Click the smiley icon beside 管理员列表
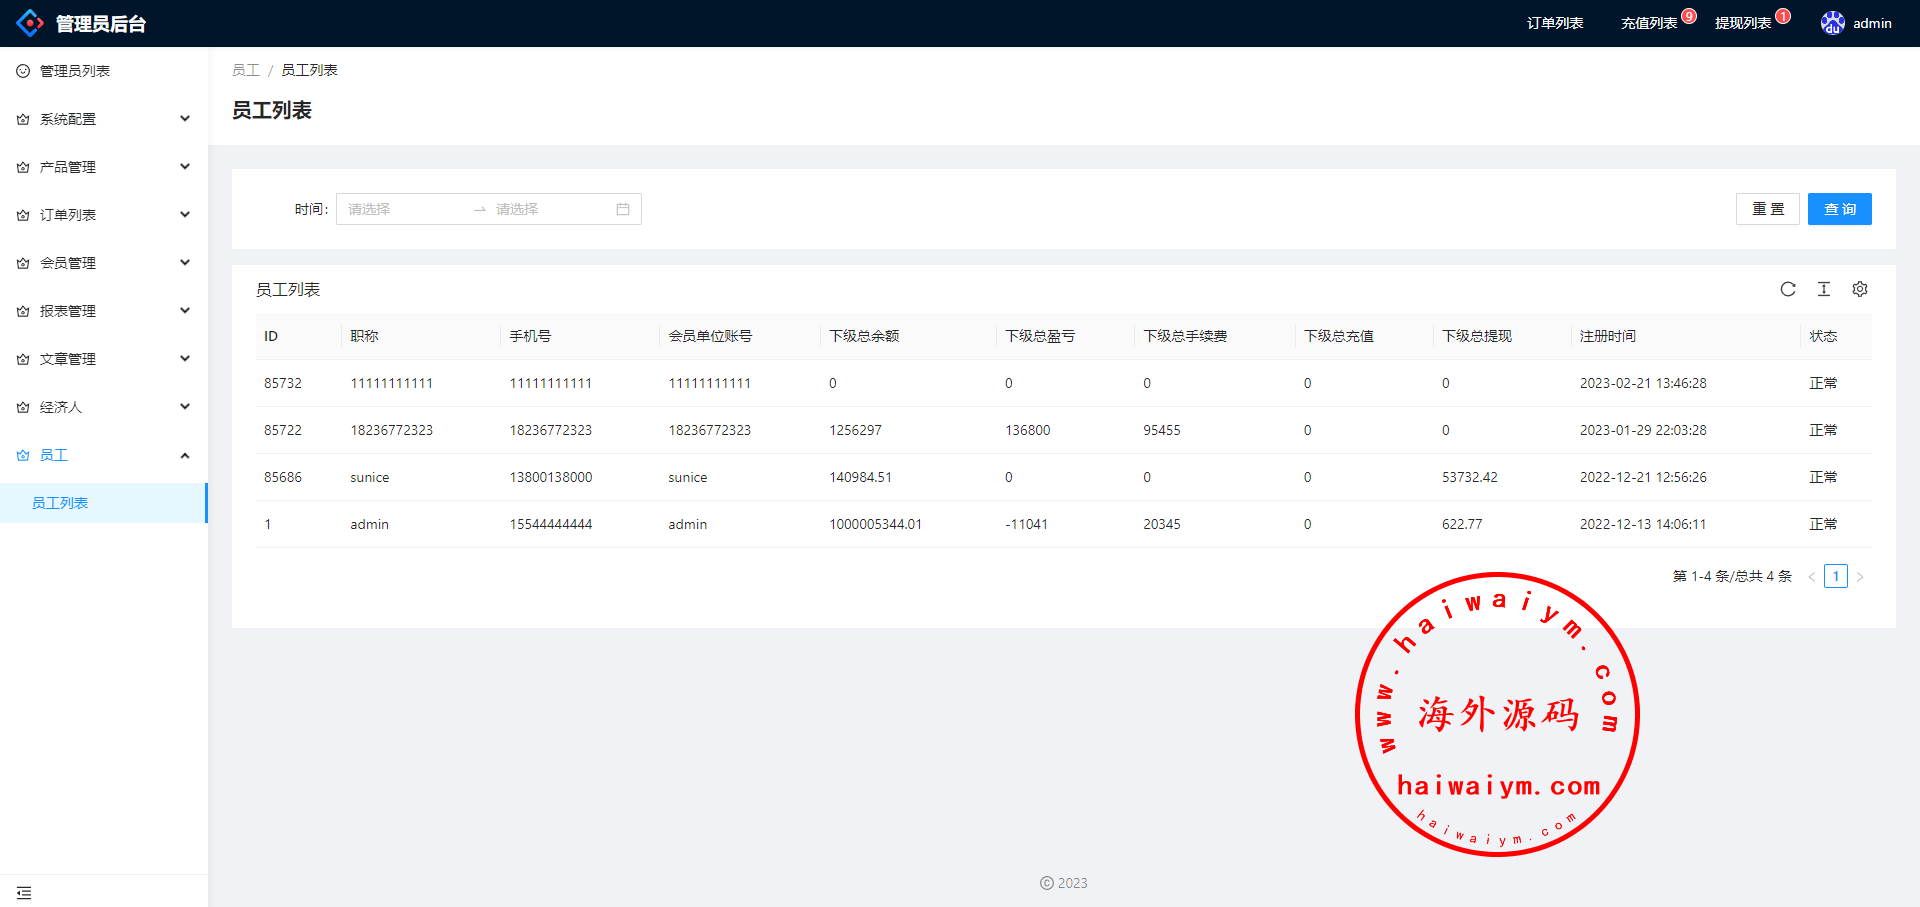Image resolution: width=1920 pixels, height=907 pixels. point(23,71)
